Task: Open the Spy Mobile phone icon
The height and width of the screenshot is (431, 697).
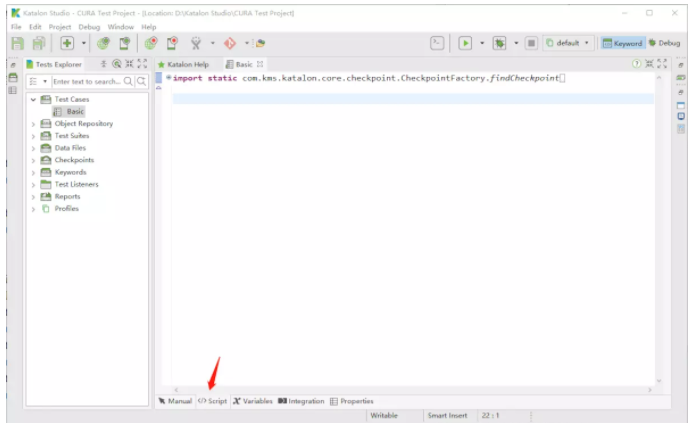Action: (x=125, y=43)
